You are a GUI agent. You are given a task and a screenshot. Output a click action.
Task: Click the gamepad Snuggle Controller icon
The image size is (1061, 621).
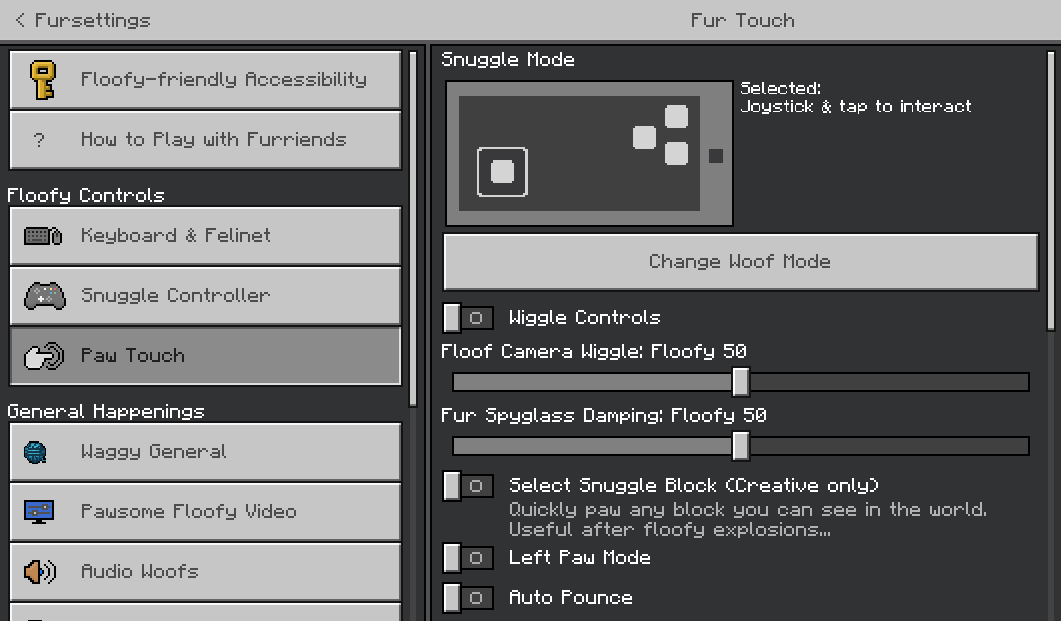[44, 296]
